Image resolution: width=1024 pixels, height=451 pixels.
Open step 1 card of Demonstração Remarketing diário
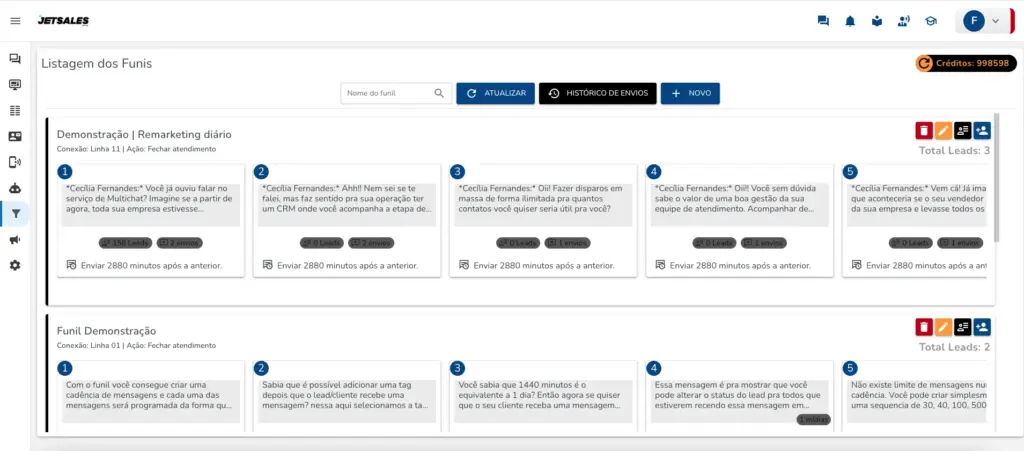tap(150, 220)
